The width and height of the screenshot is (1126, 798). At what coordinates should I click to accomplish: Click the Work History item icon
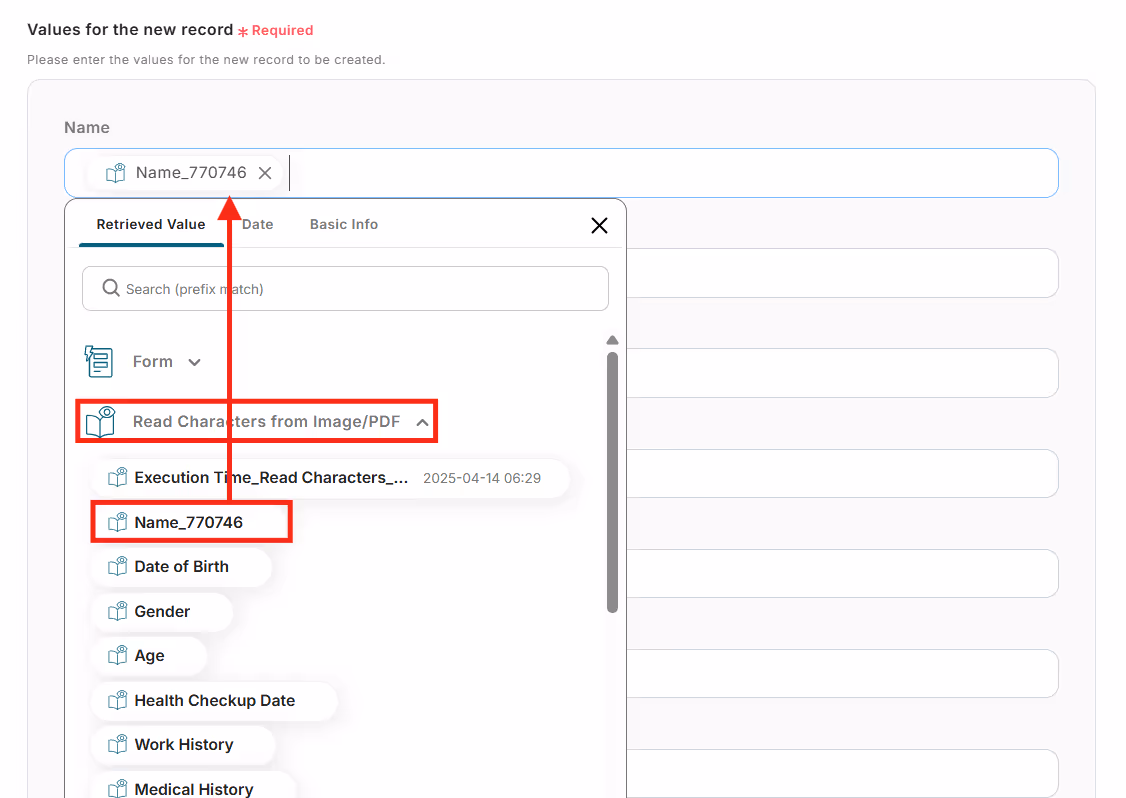tap(118, 745)
